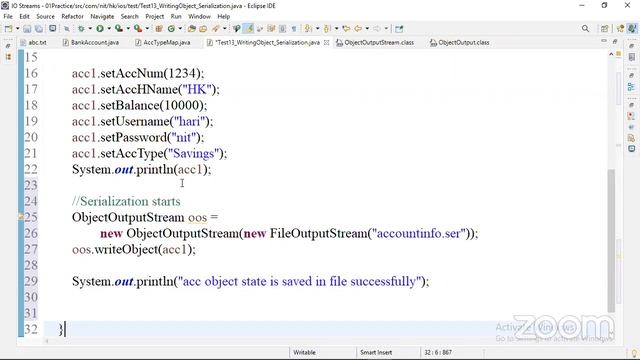Viewport: 640px width, 360px height.
Task: Expand the Next Annotation dropdown arrow
Action: click(318, 29)
